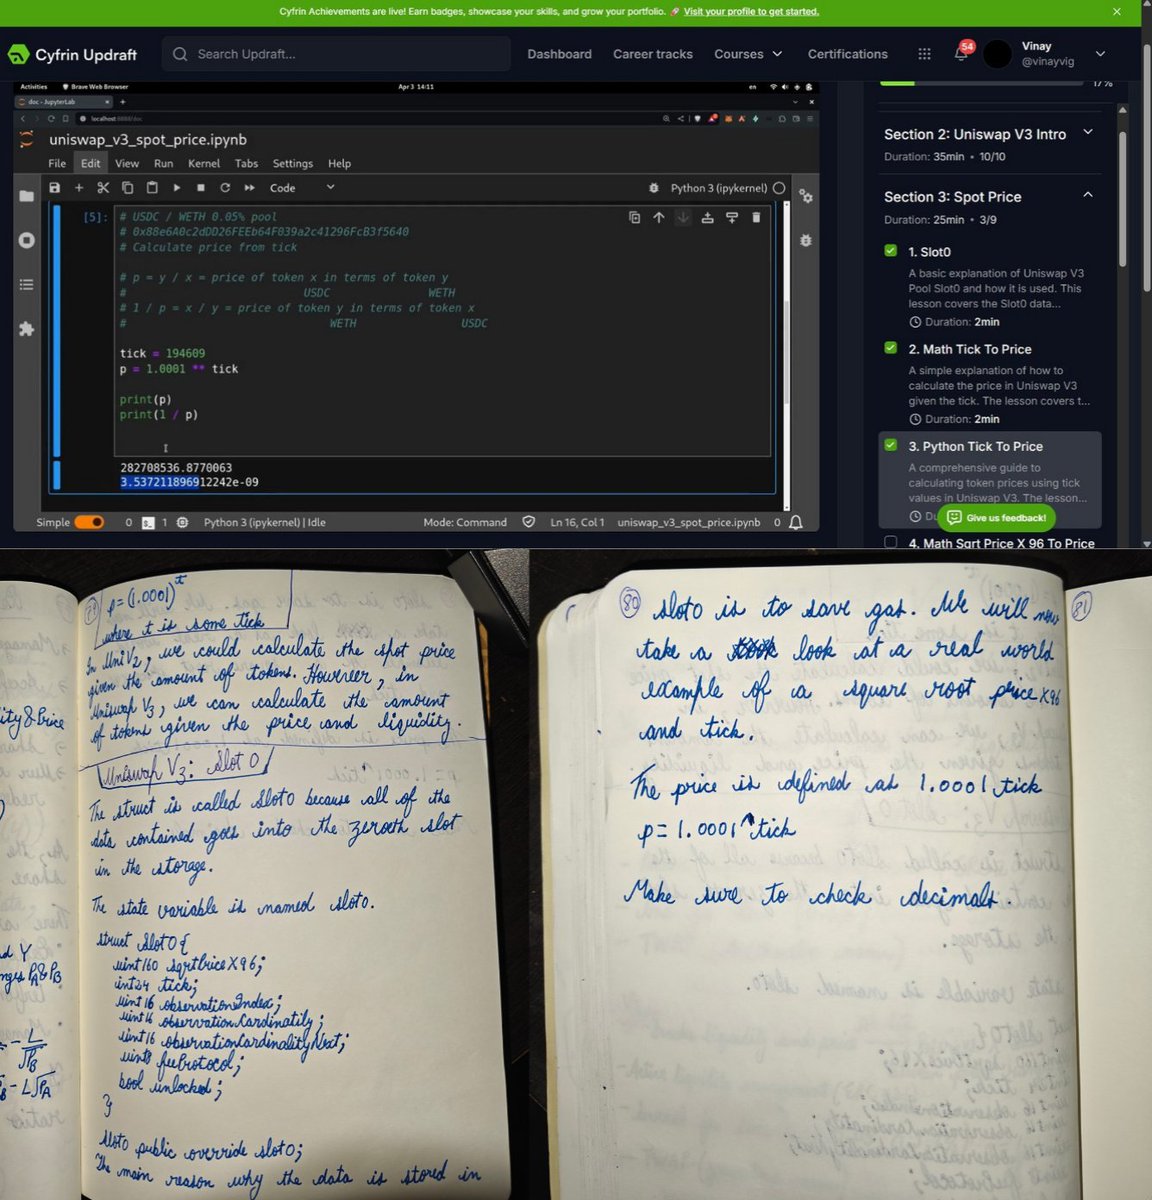Screen dimensions: 1152x1200
Task: Open the GNOME Activities overview
Action: point(33,87)
